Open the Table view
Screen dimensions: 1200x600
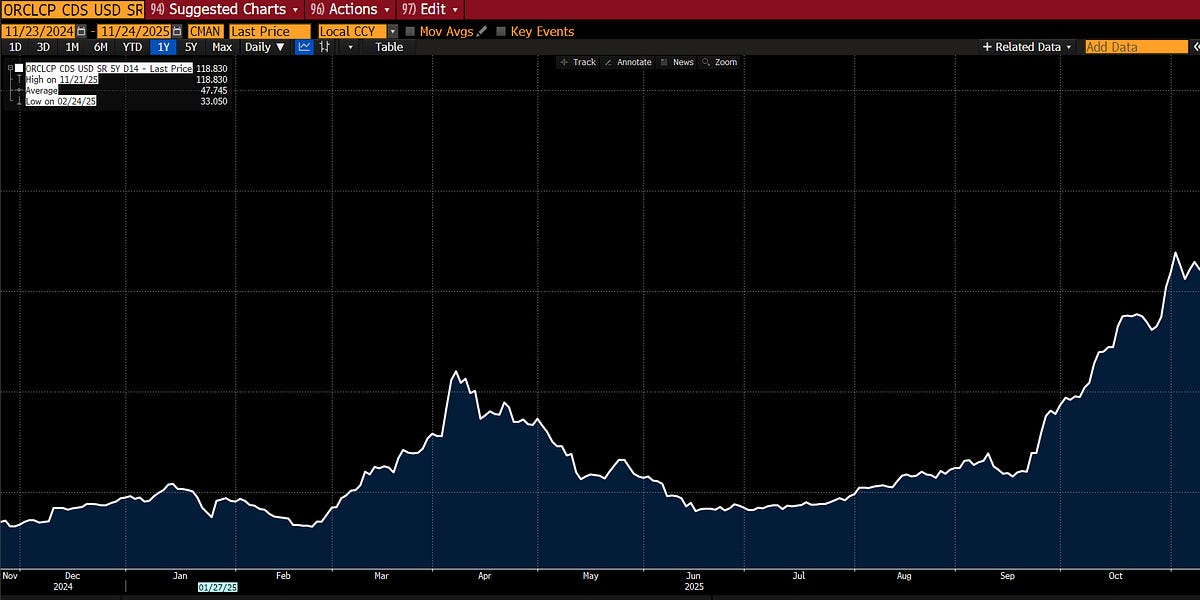389,46
